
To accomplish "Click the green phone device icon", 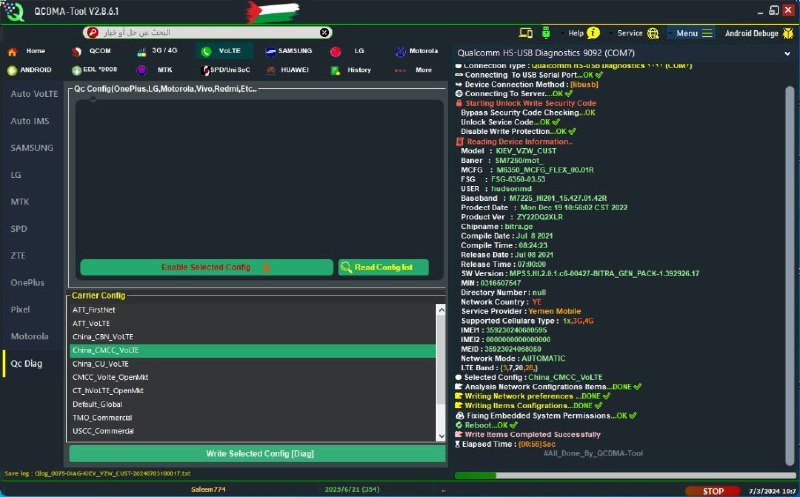I will 546,33.
